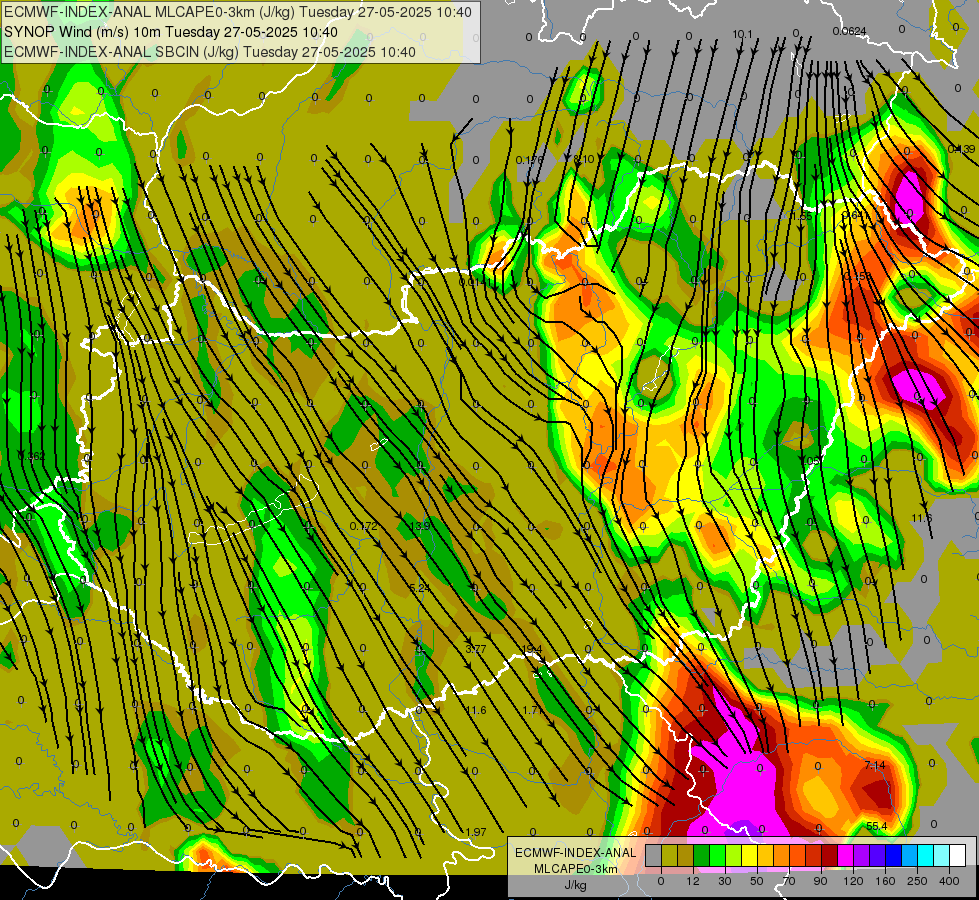
Task: Click the '19.4' map value
Action: (x=531, y=650)
